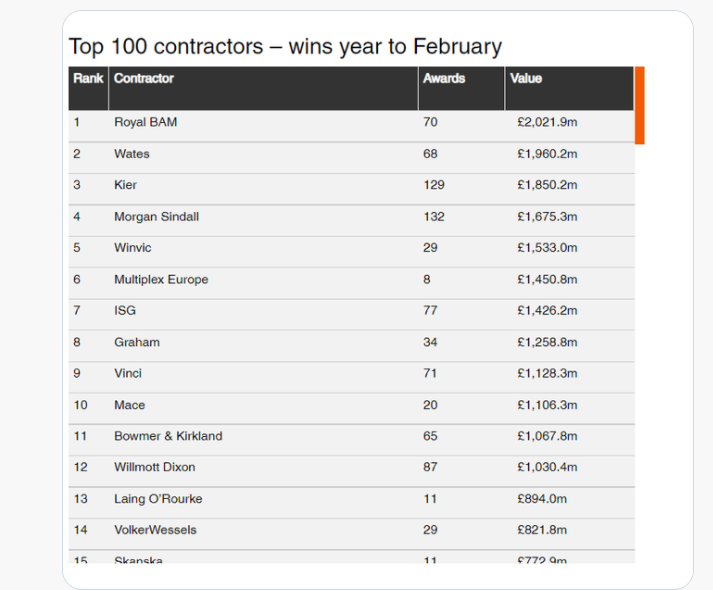This screenshot has width=713, height=590.
Task: Choose the Morgan Sindall row
Action: pyautogui.click(x=156, y=217)
